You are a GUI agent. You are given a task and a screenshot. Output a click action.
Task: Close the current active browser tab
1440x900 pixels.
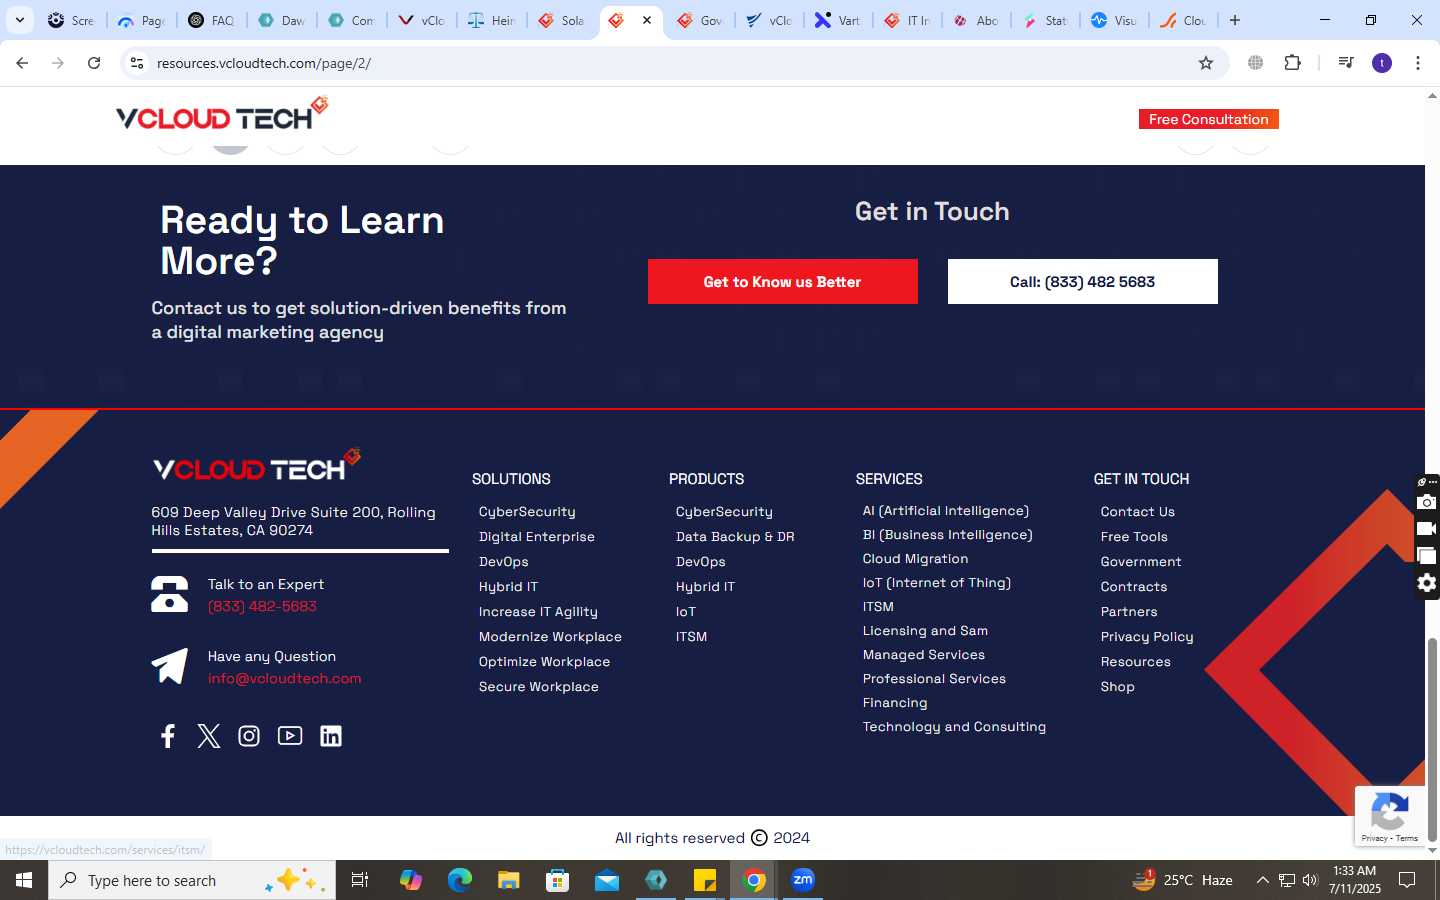pyautogui.click(x=647, y=20)
